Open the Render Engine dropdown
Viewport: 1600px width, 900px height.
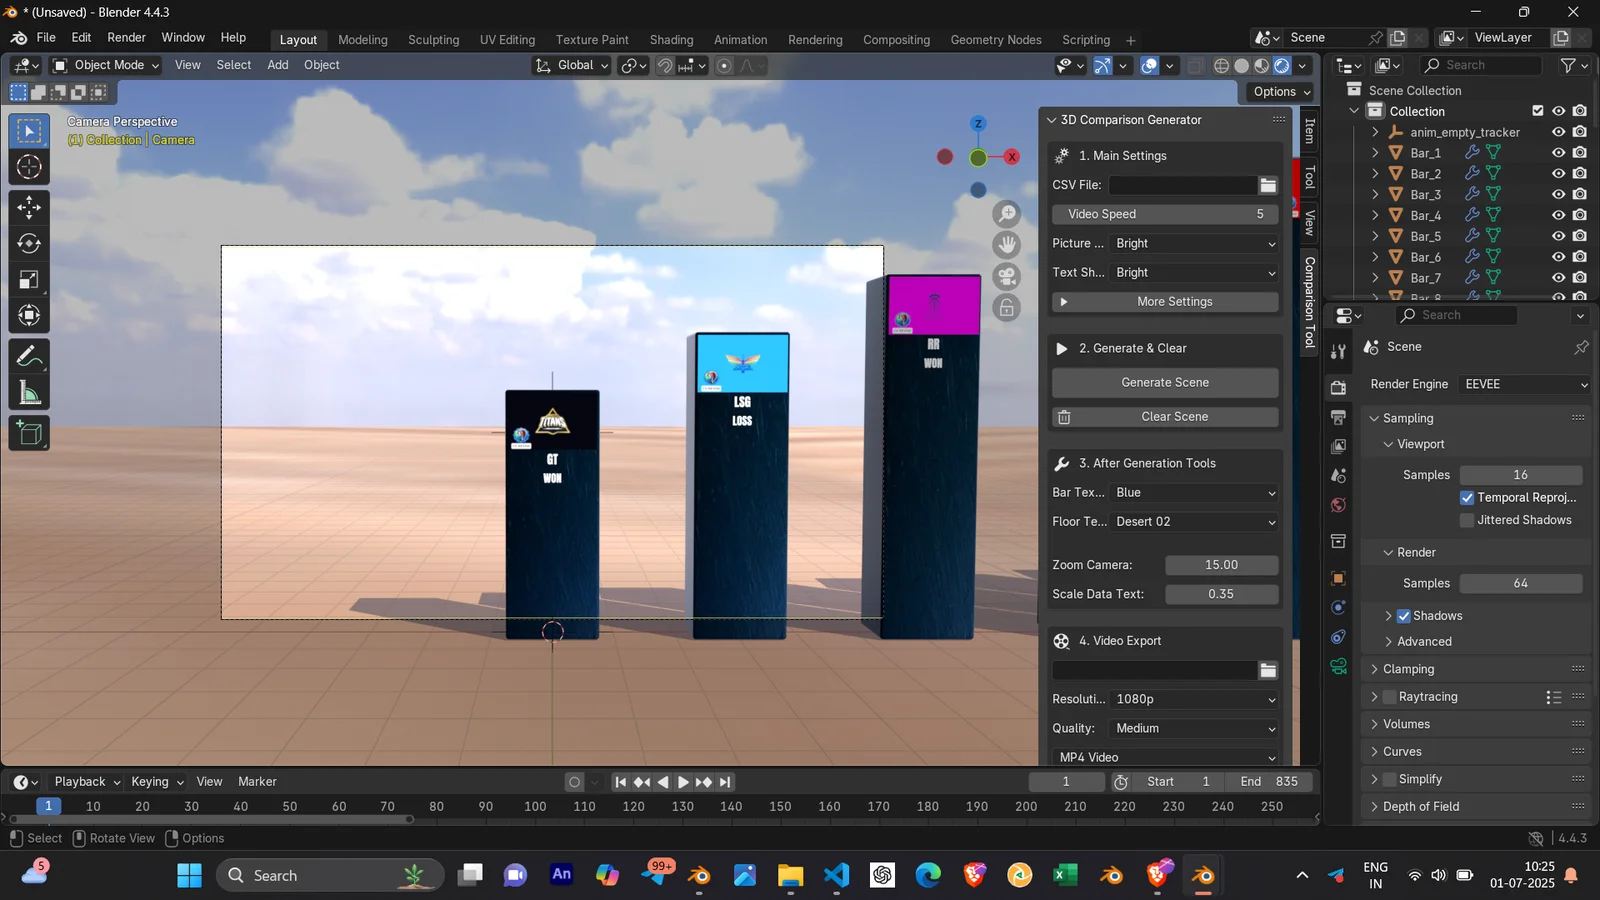(1524, 384)
